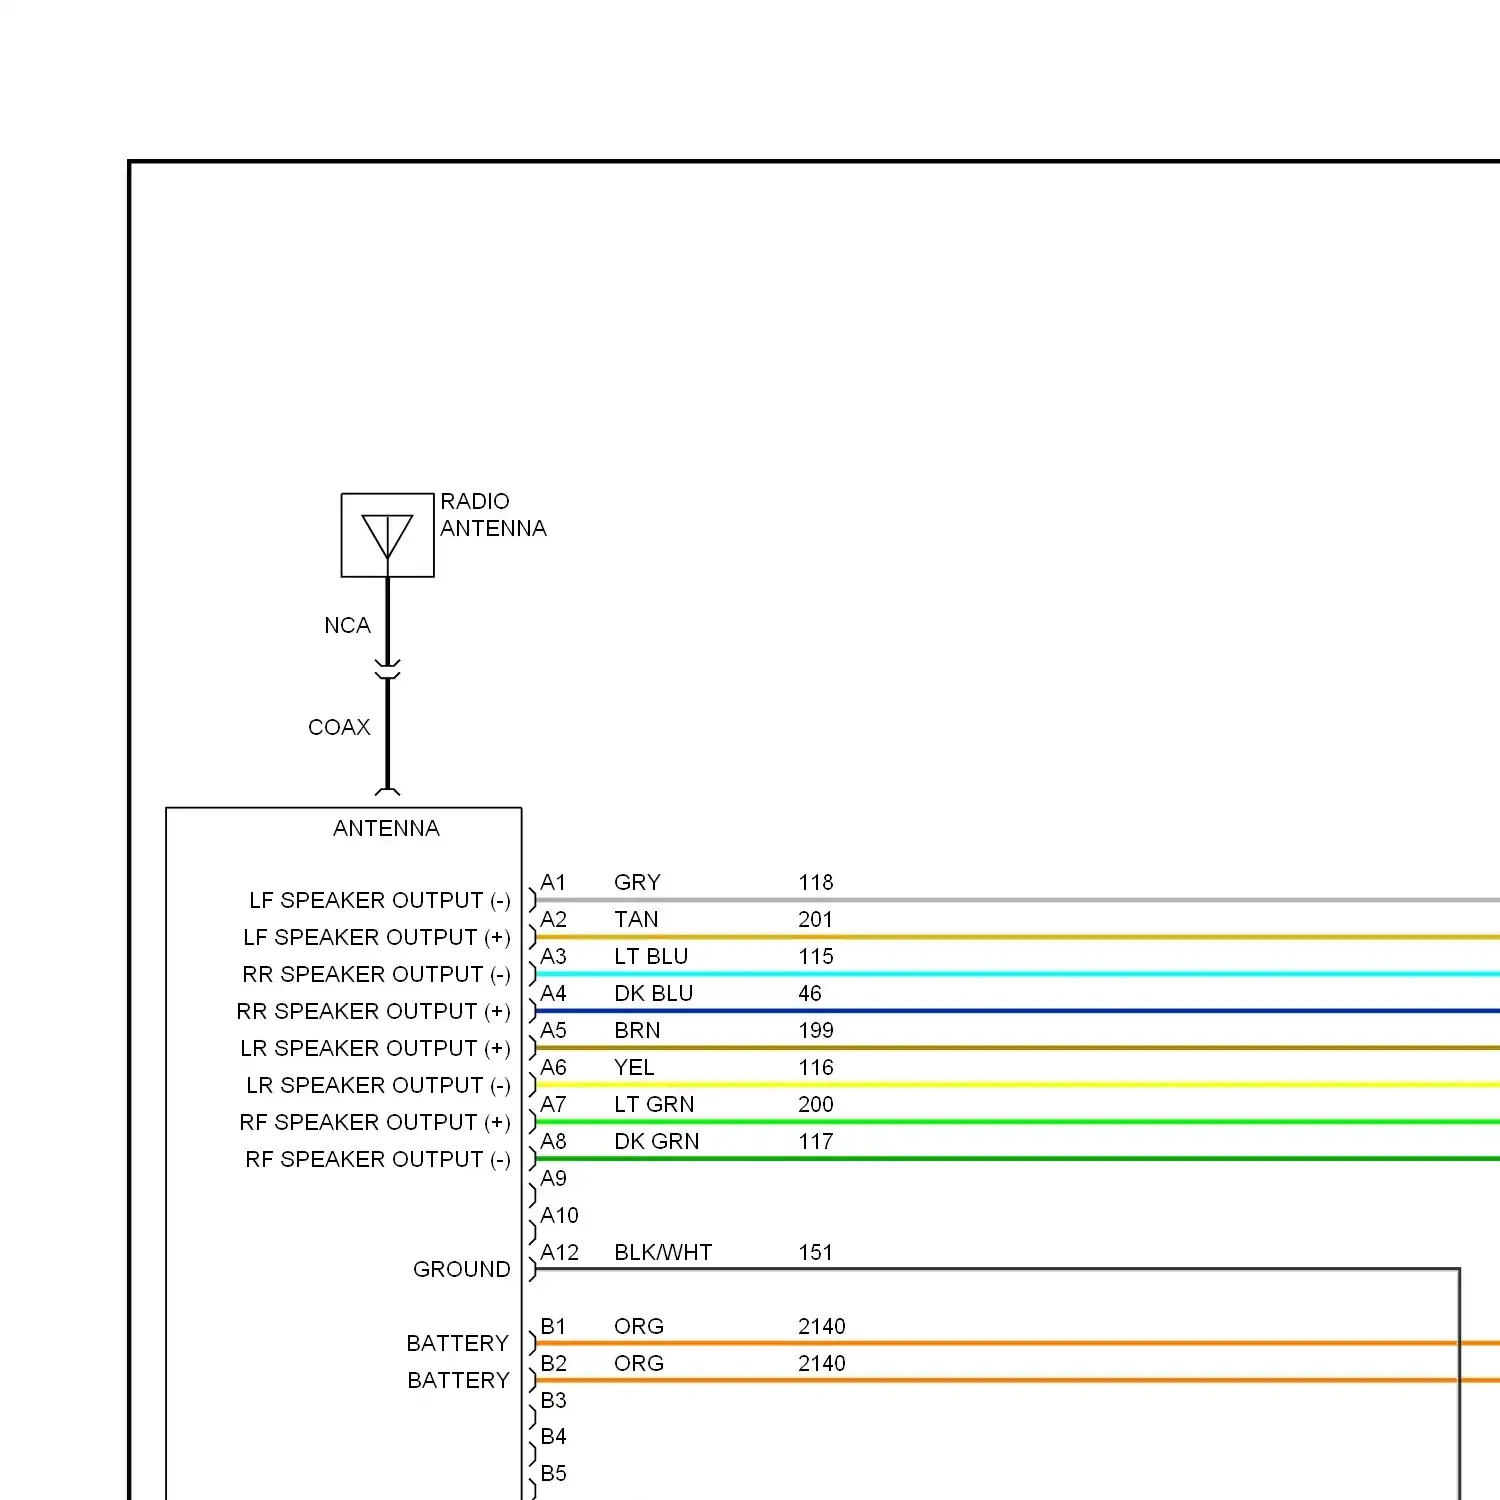The image size is (1500, 1500).
Task: Click pin label B2
Action: 554,1364
